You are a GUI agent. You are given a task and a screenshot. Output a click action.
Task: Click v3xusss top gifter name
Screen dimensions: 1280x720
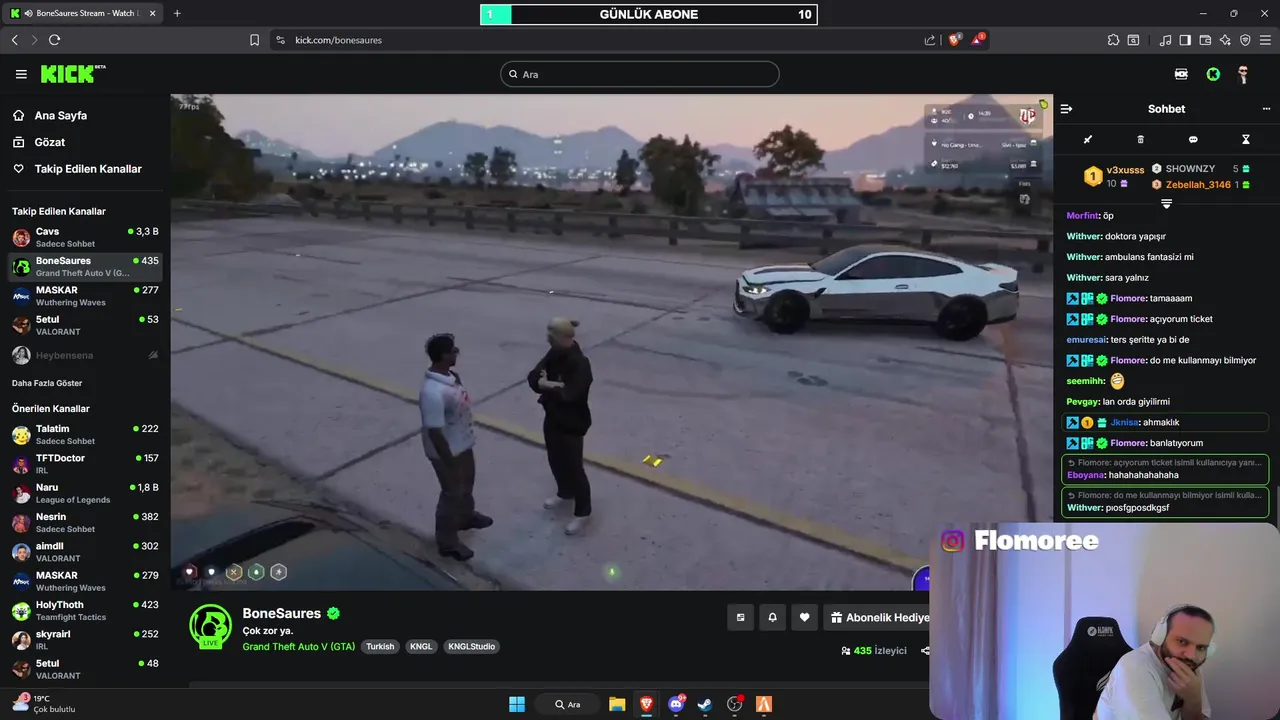point(1125,170)
